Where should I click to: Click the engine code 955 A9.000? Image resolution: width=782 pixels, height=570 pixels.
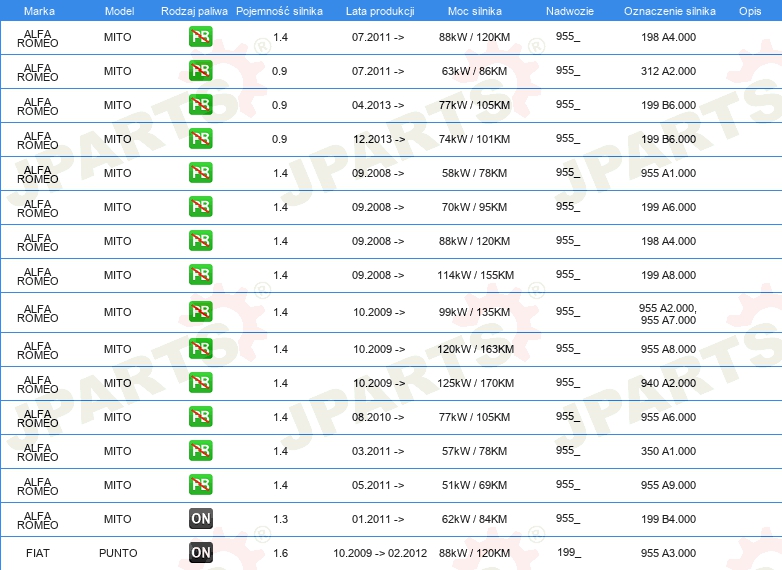click(668, 485)
